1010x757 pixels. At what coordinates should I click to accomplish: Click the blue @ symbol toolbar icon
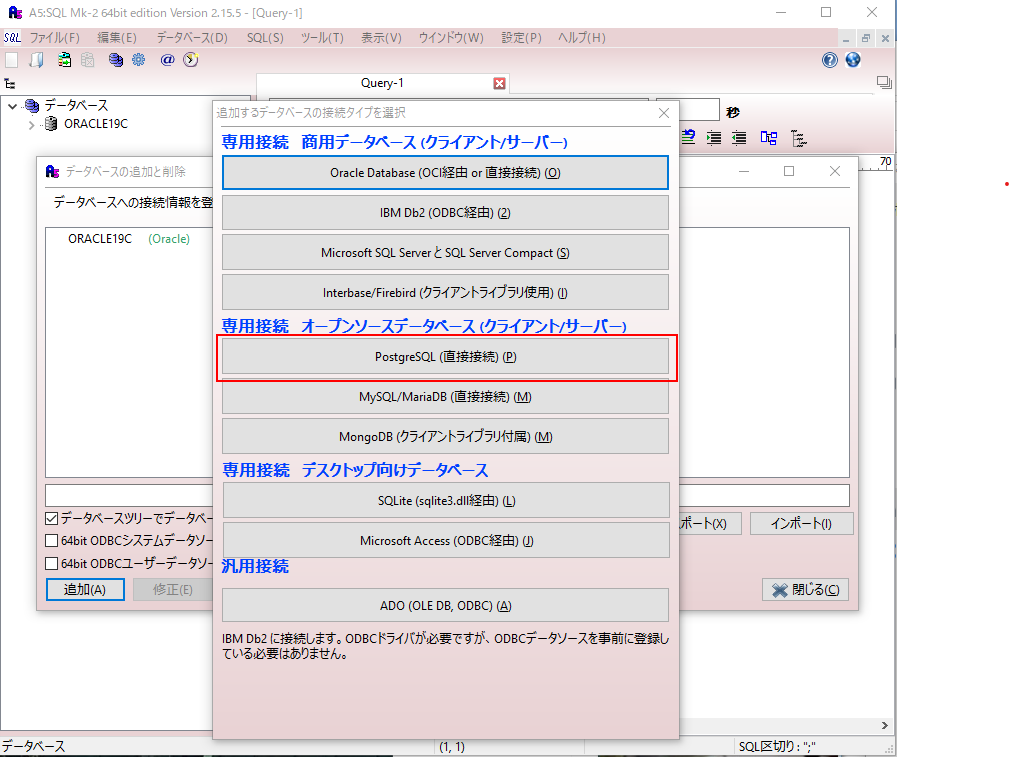[x=167, y=60]
